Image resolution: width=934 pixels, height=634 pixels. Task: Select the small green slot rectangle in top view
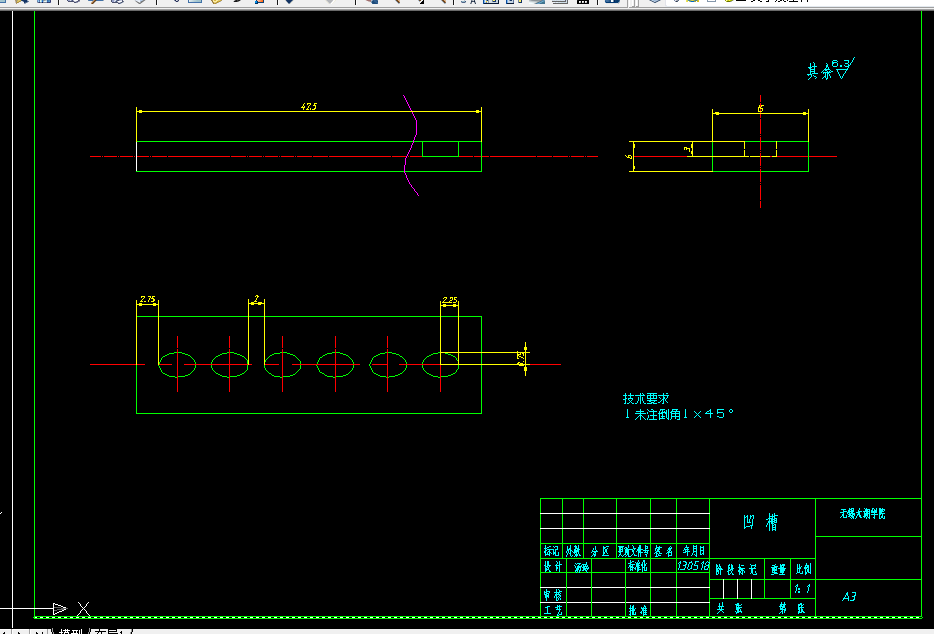(440, 149)
